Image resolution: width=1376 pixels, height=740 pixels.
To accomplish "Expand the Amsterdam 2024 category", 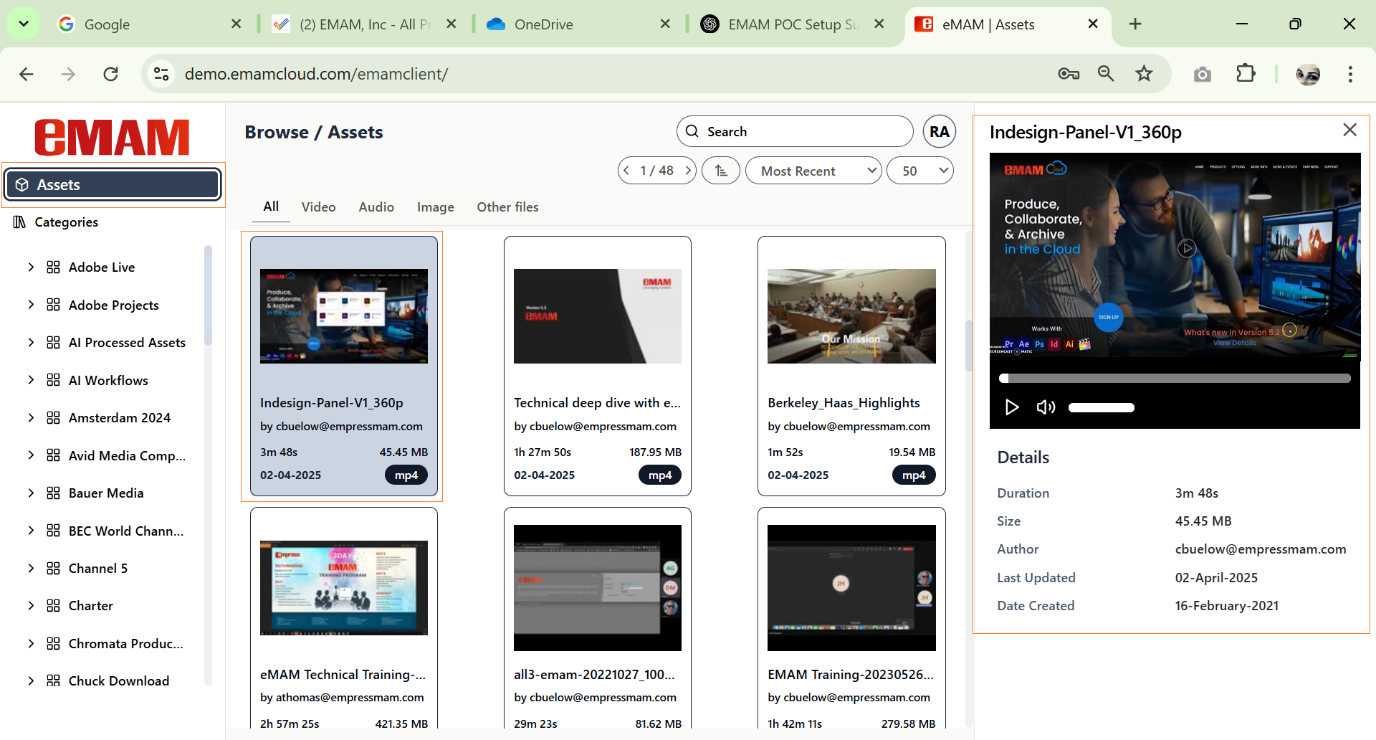I will click(x=31, y=418).
